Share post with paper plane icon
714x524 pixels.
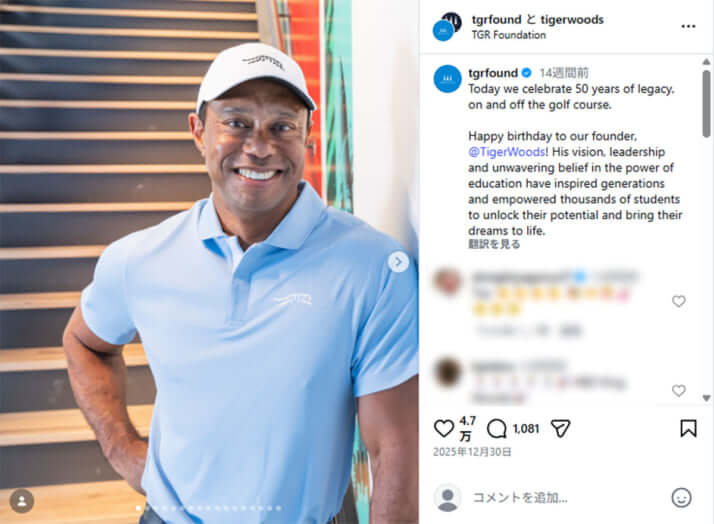coord(561,428)
